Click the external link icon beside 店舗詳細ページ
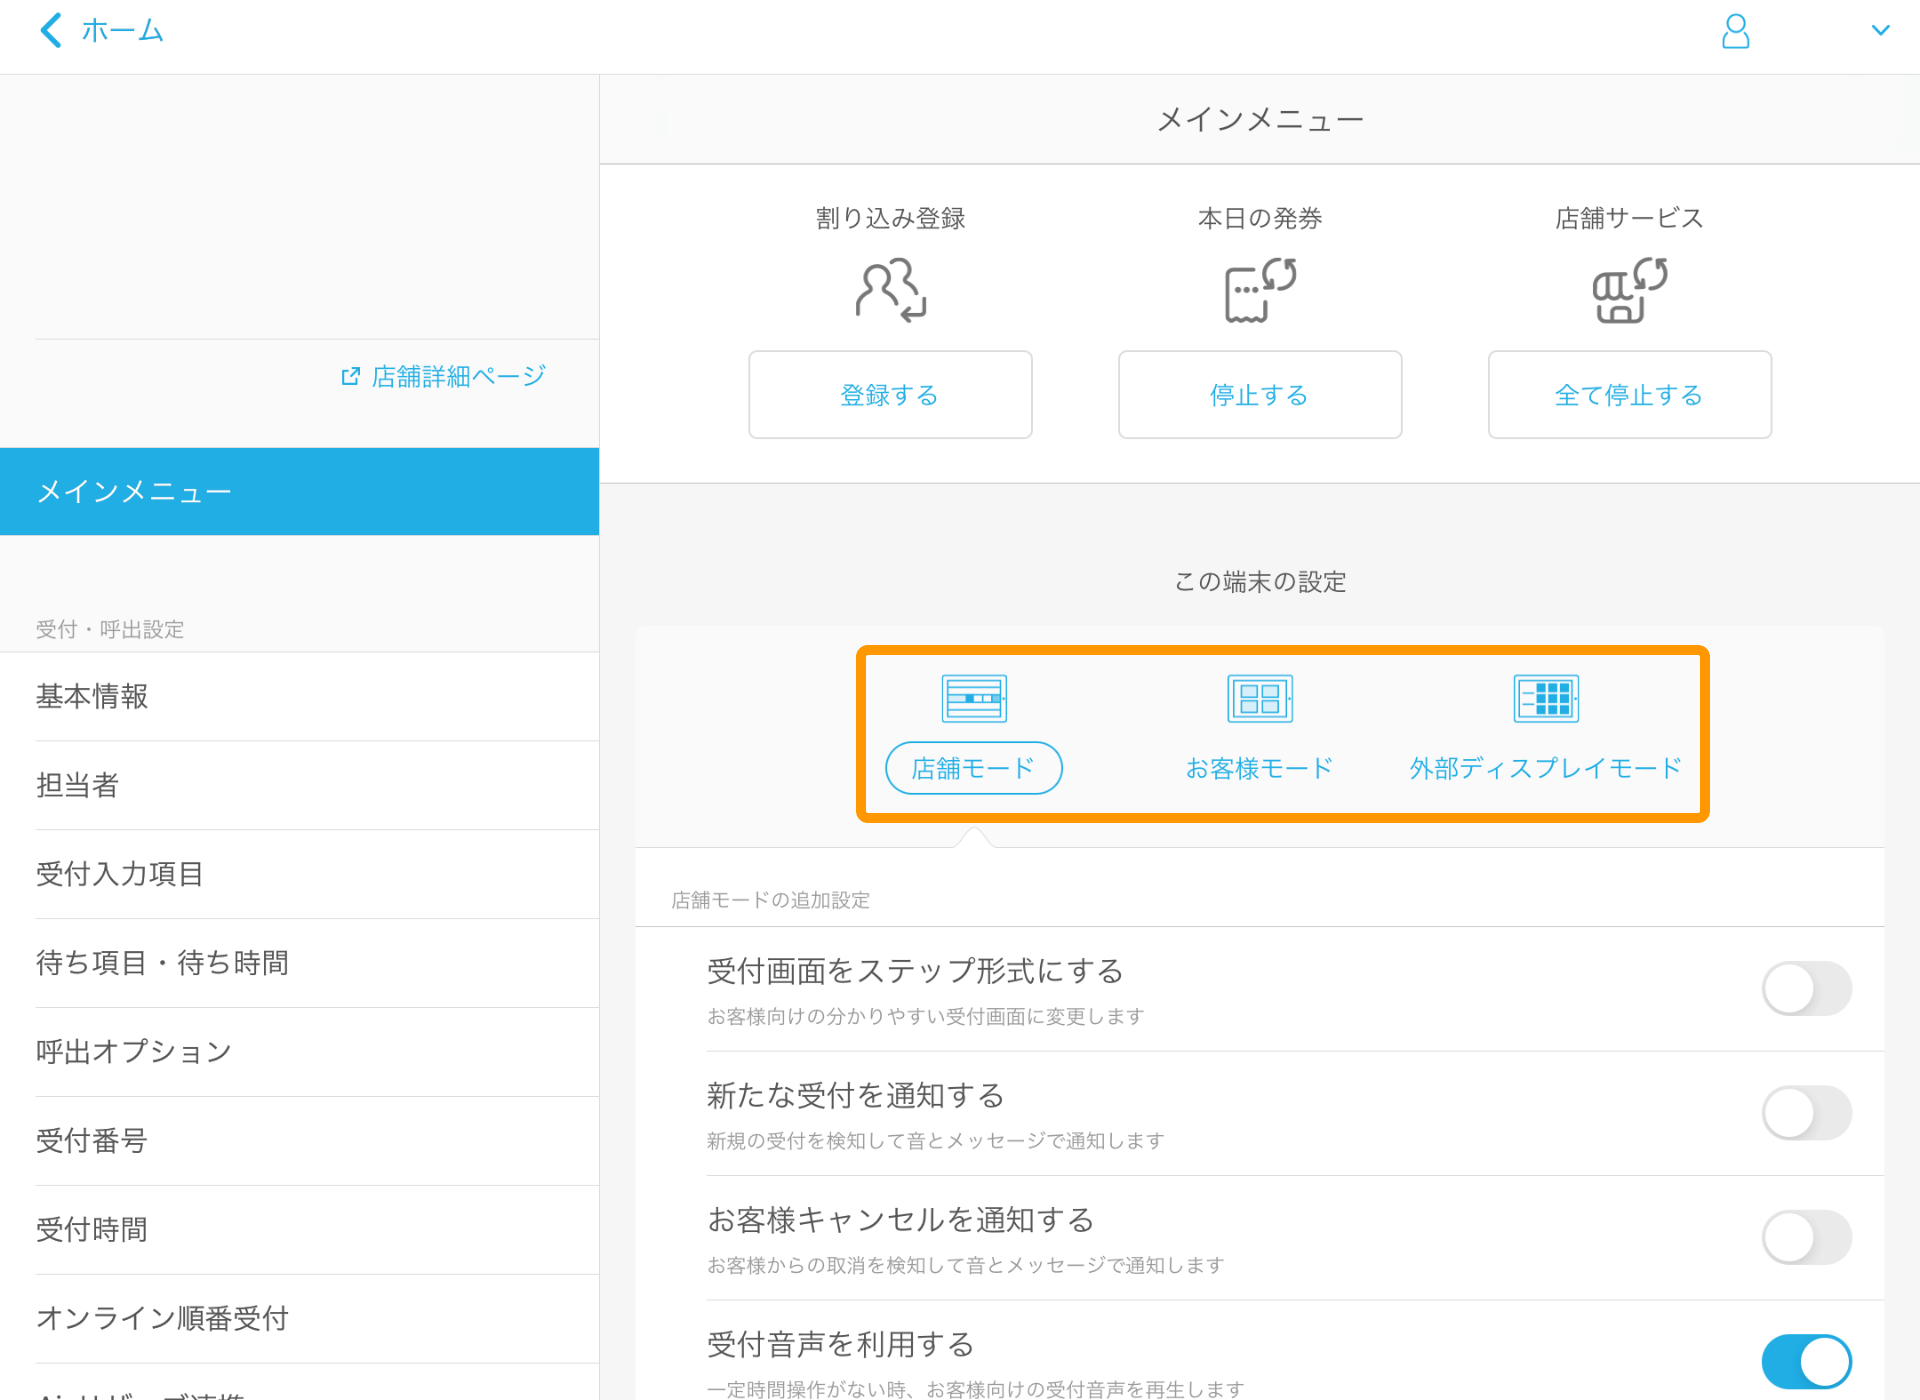 coord(350,375)
